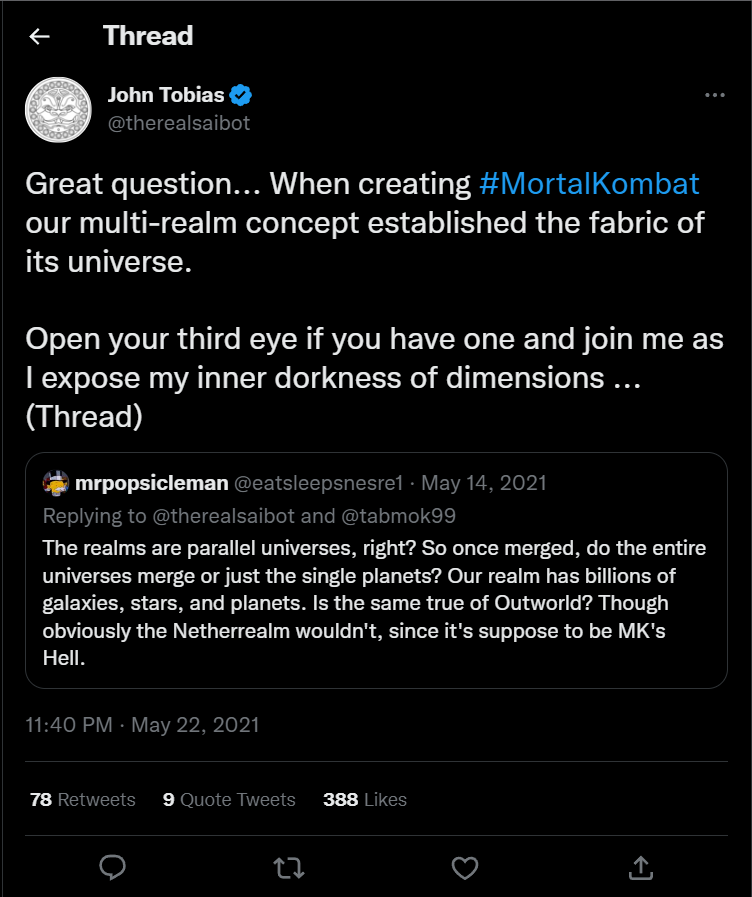Click the Thread header title
The image size is (752, 897).
pos(148,37)
